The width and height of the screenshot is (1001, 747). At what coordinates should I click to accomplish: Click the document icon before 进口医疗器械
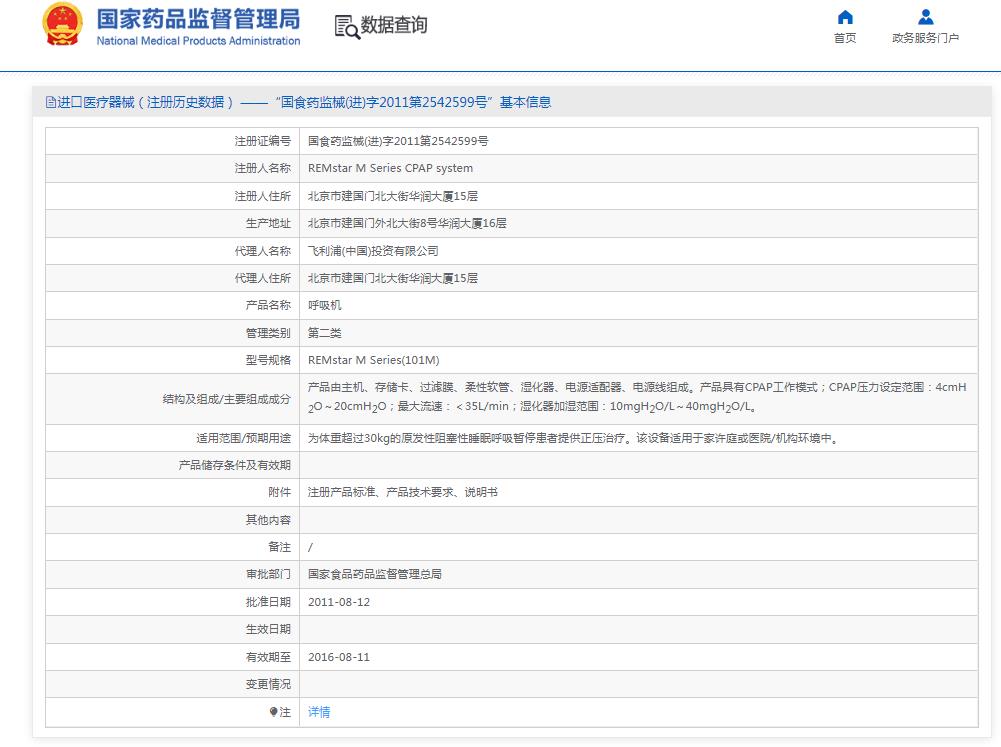click(x=51, y=102)
